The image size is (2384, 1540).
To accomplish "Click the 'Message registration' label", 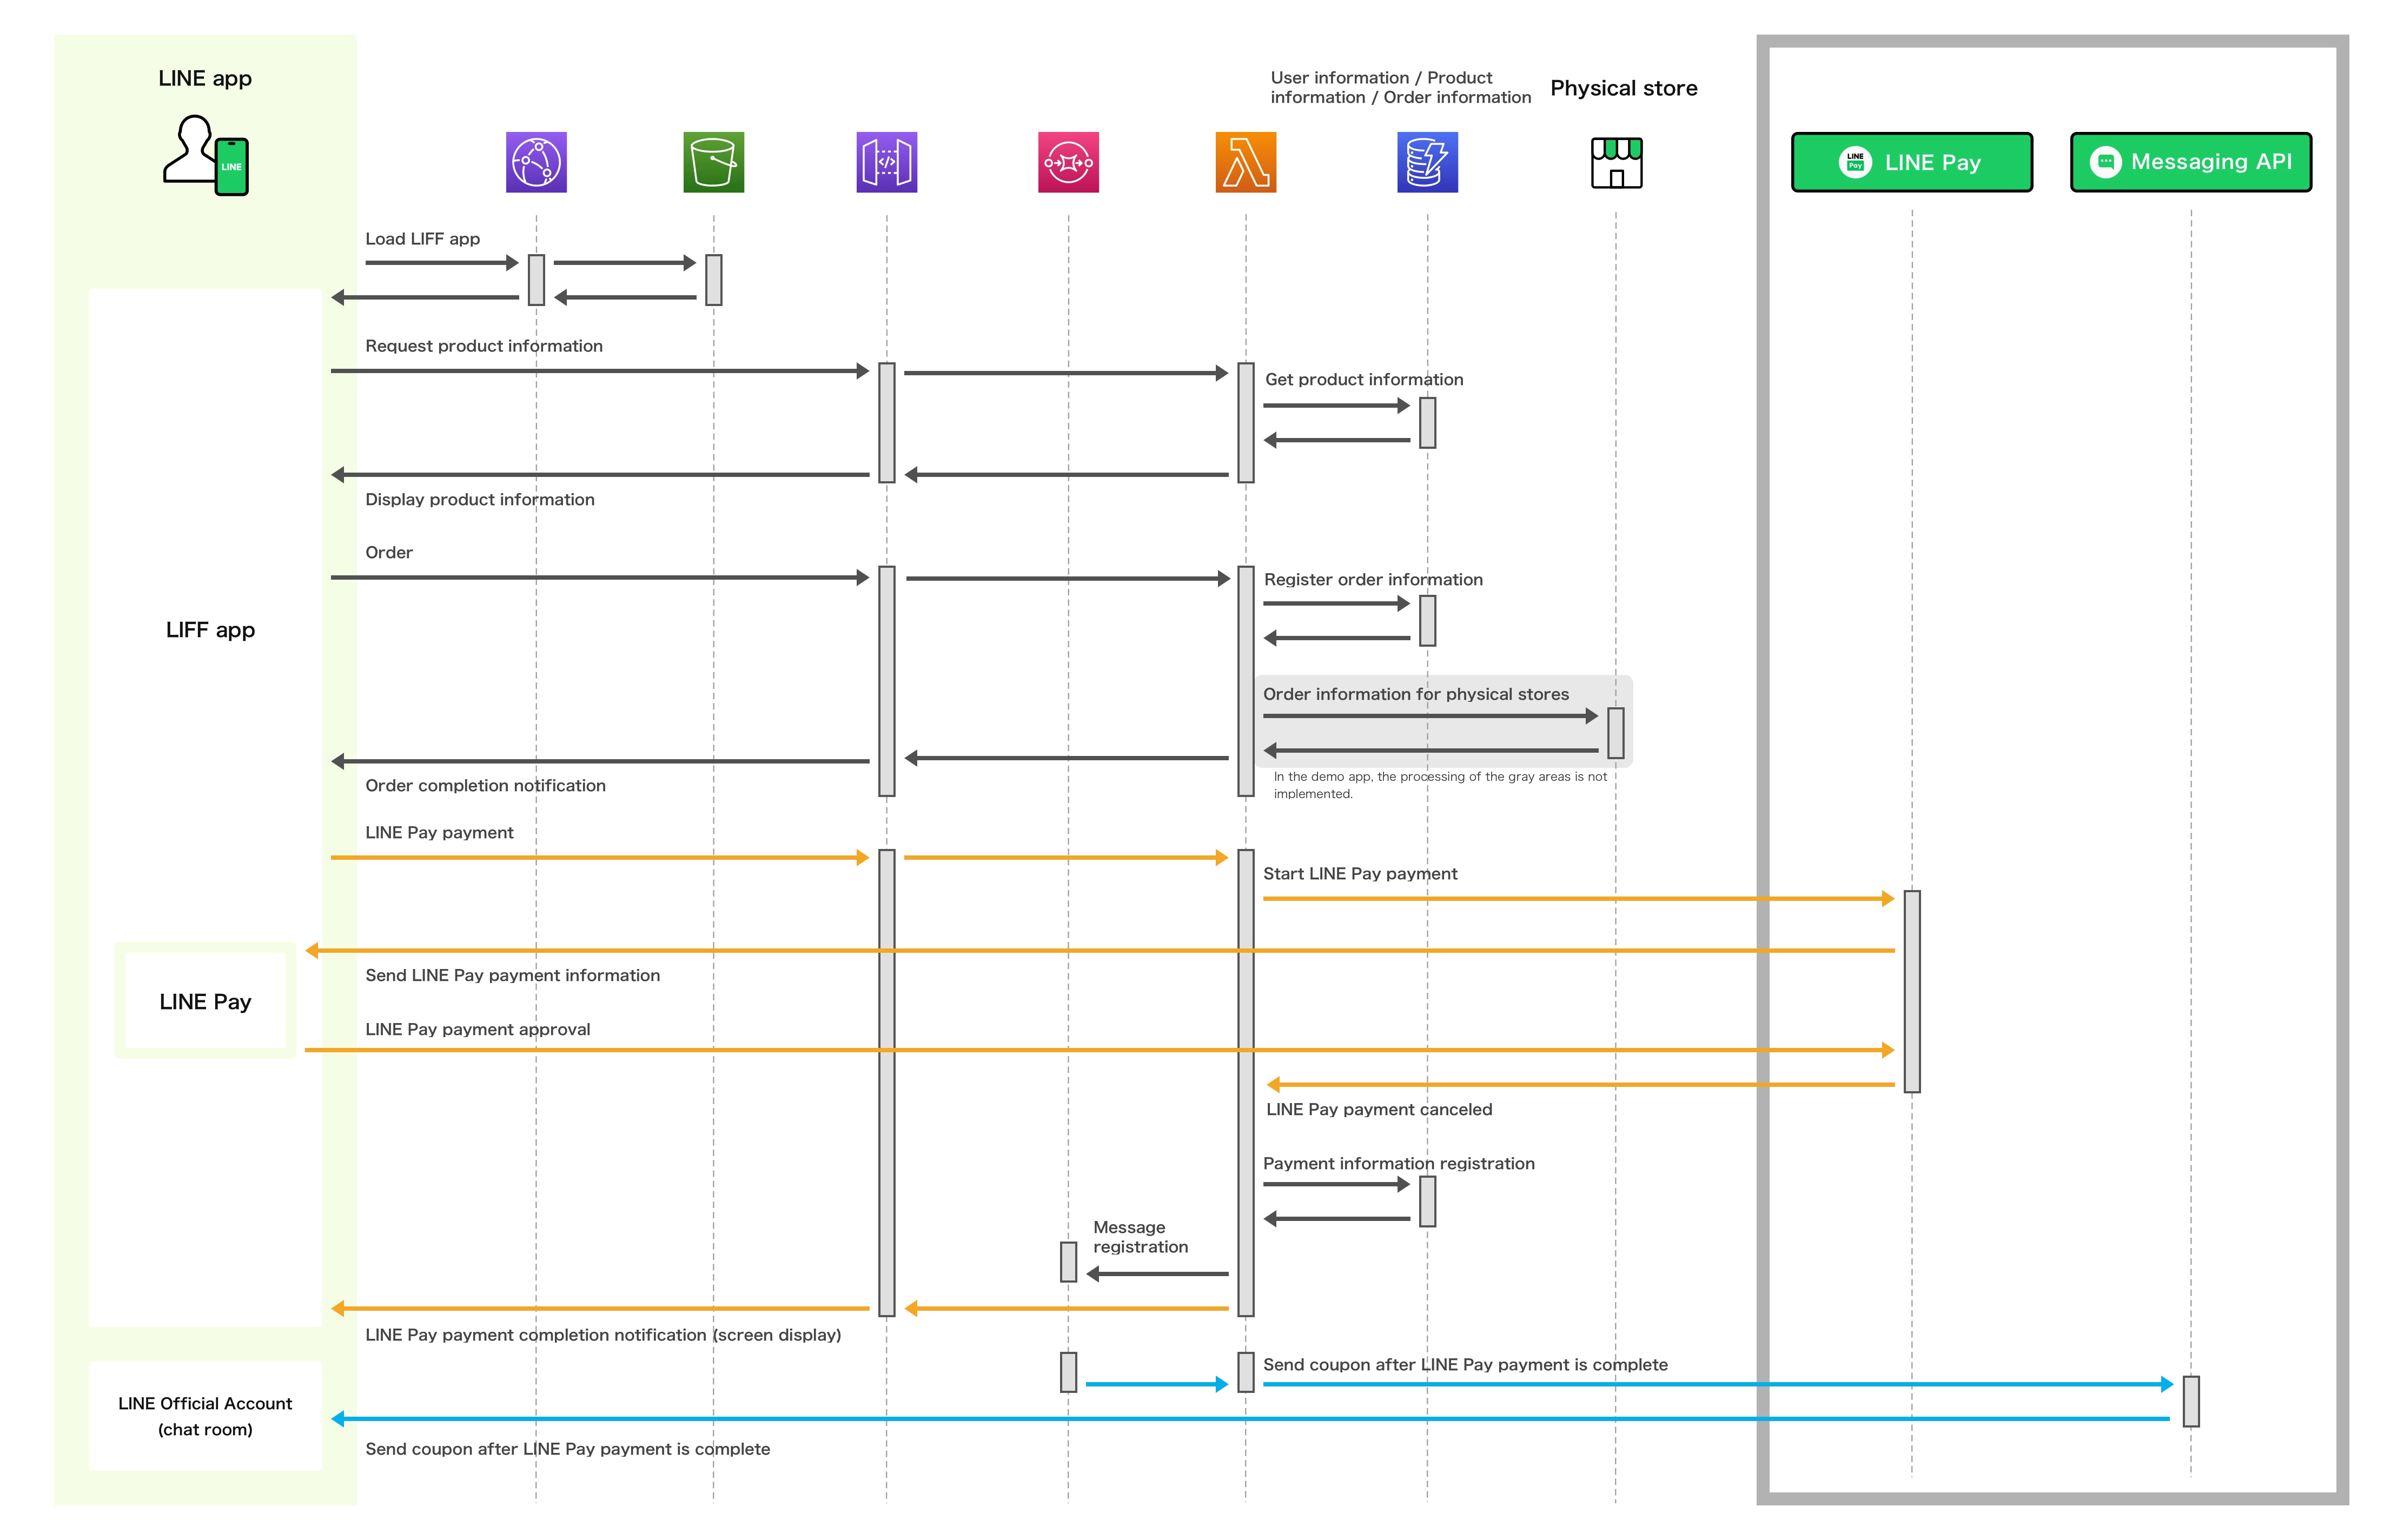I will [x=1140, y=1237].
